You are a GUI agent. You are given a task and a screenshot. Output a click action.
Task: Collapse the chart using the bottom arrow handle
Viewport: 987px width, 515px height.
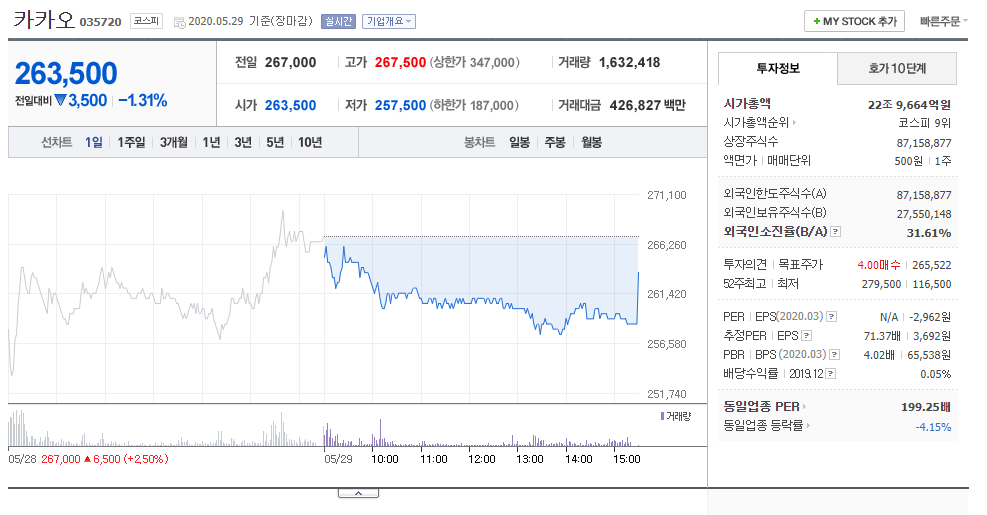pyautogui.click(x=358, y=493)
